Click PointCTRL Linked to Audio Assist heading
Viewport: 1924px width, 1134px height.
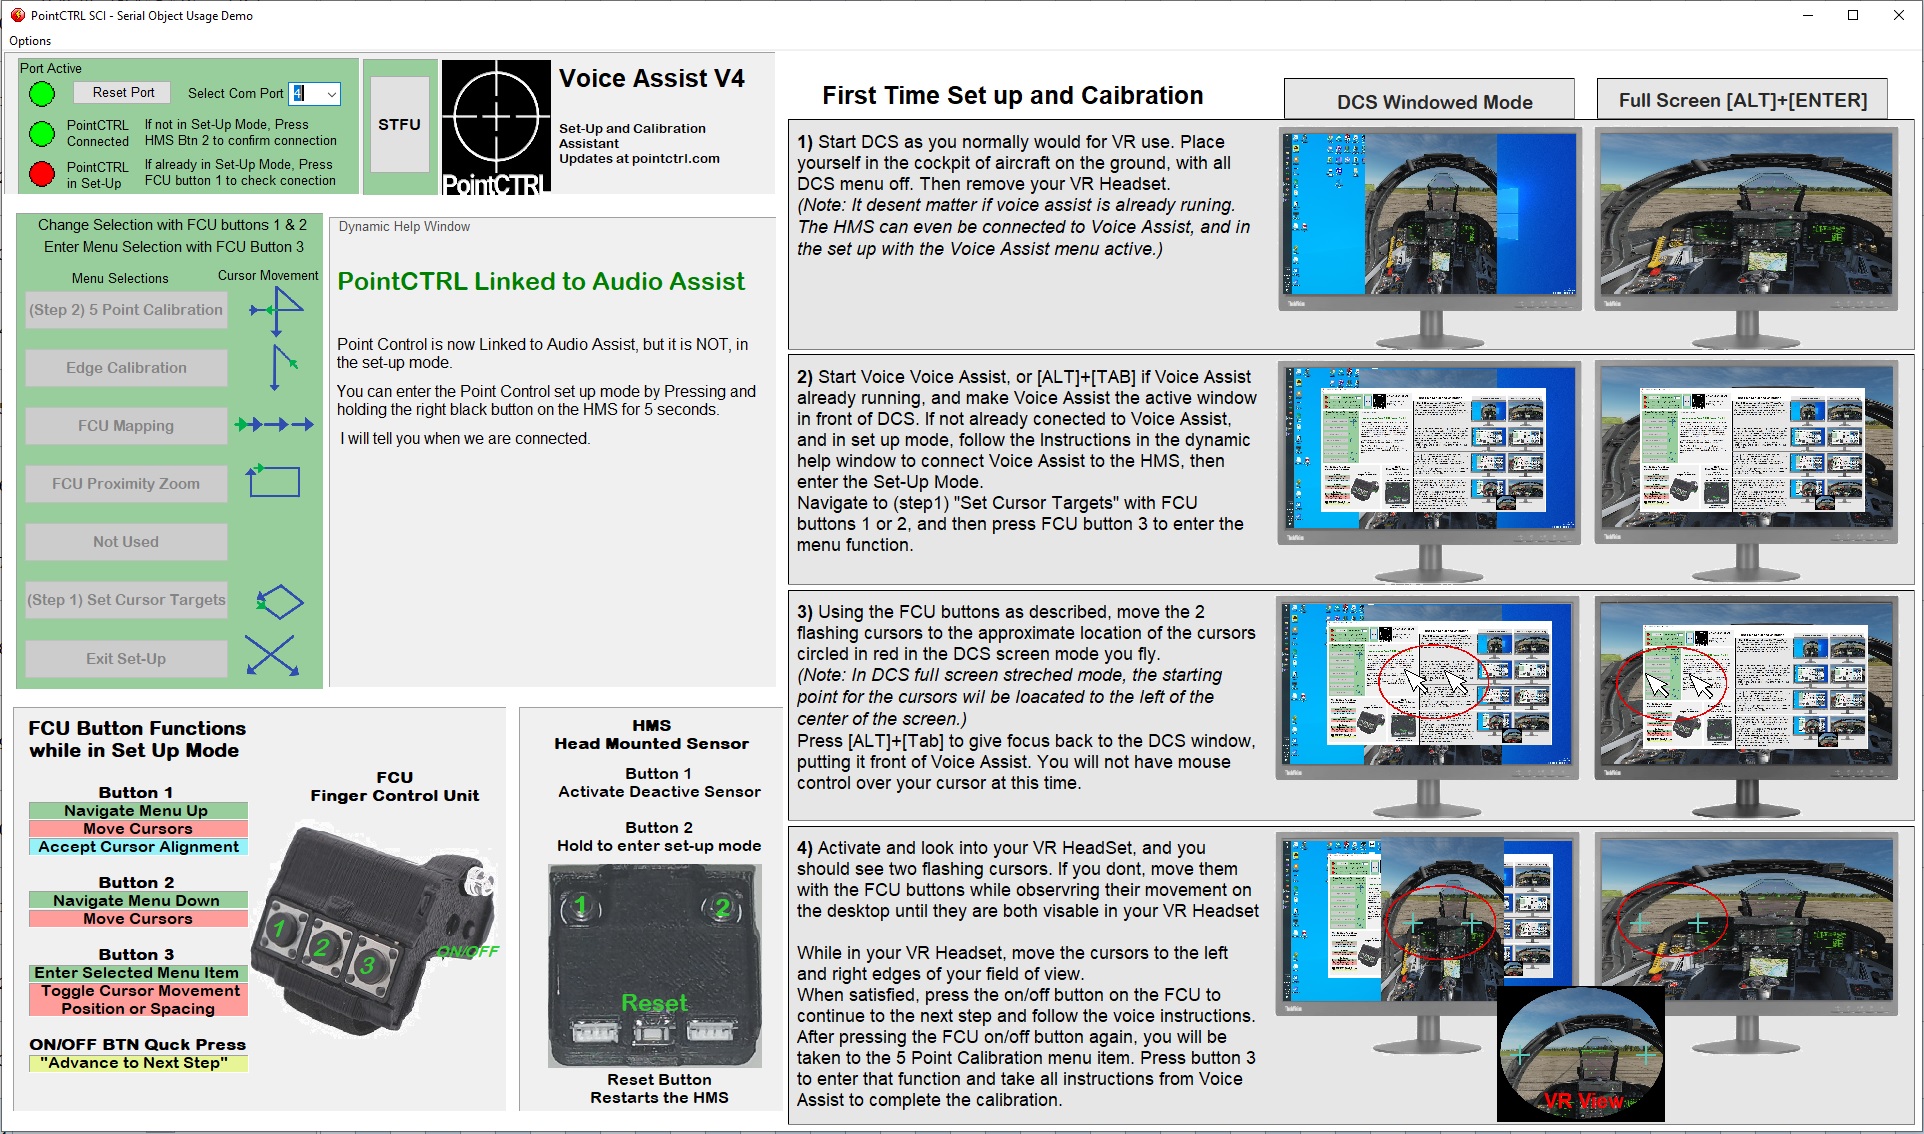[541, 282]
